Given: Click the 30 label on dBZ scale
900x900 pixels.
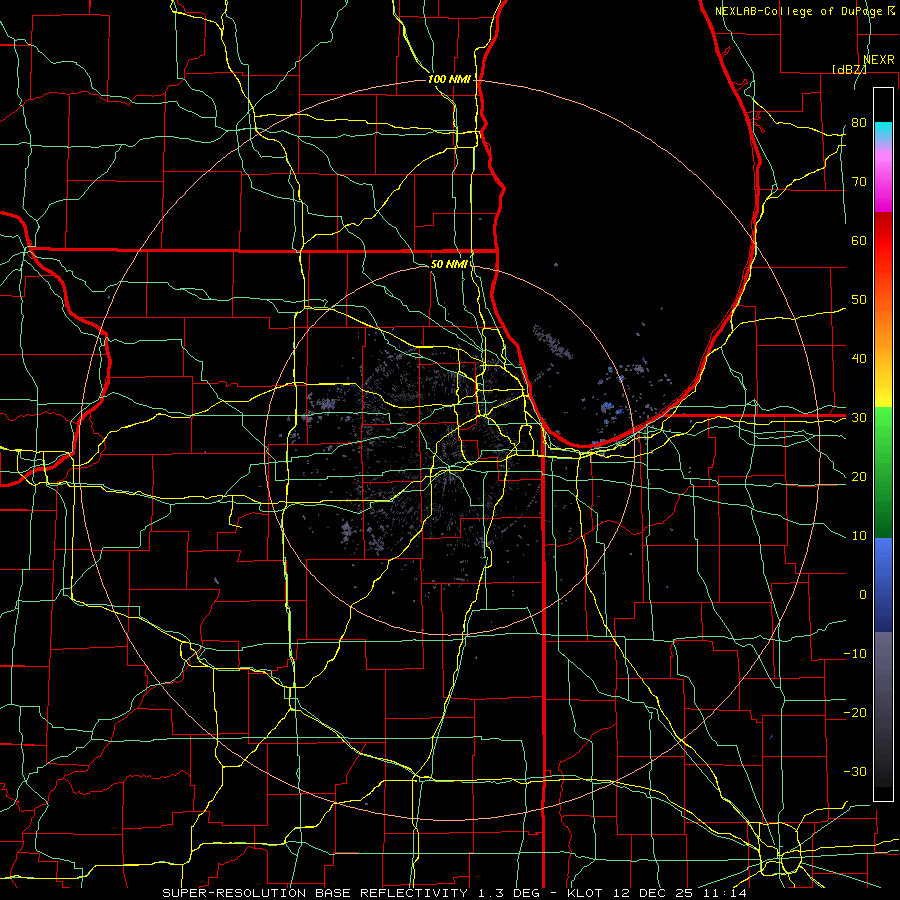Looking at the screenshot, I should pyautogui.click(x=859, y=418).
